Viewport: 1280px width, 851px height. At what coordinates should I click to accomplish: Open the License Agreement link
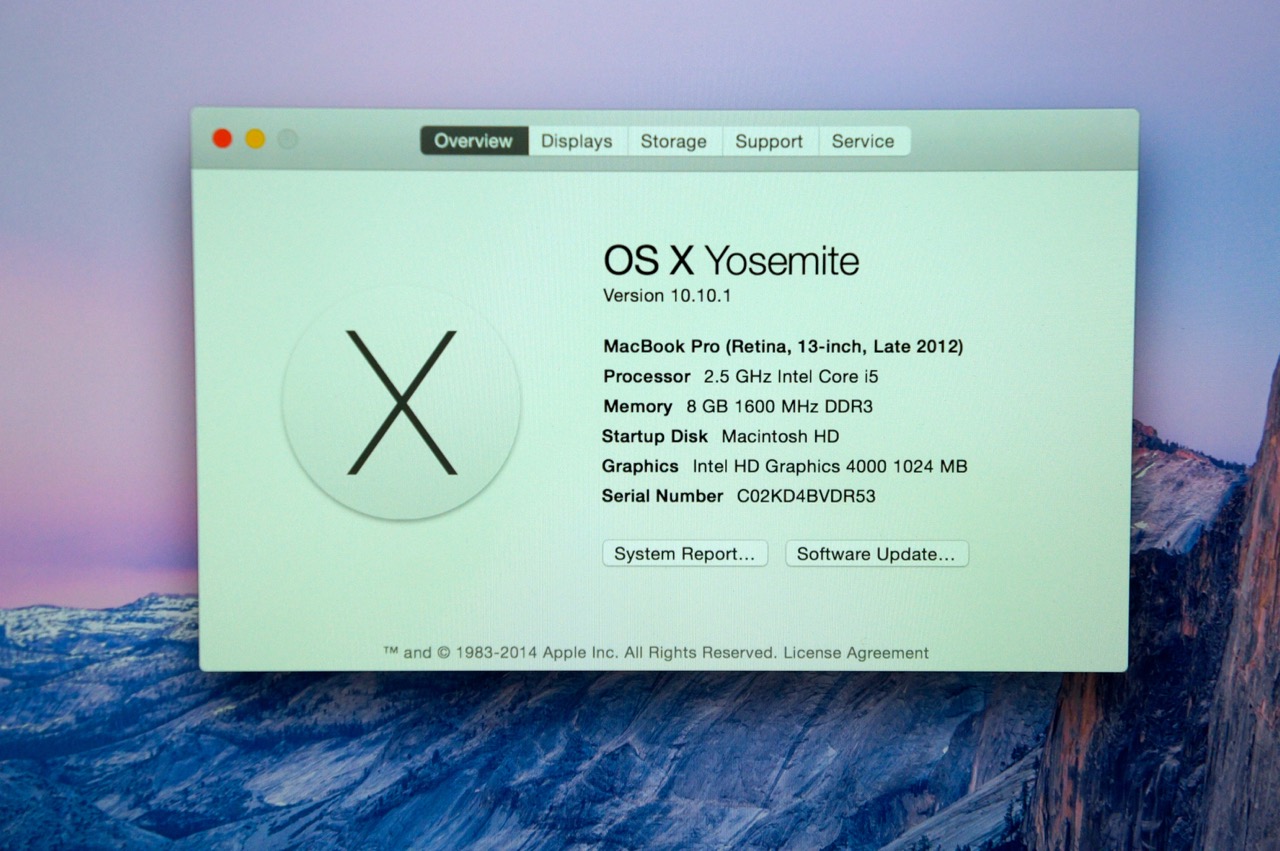point(856,653)
